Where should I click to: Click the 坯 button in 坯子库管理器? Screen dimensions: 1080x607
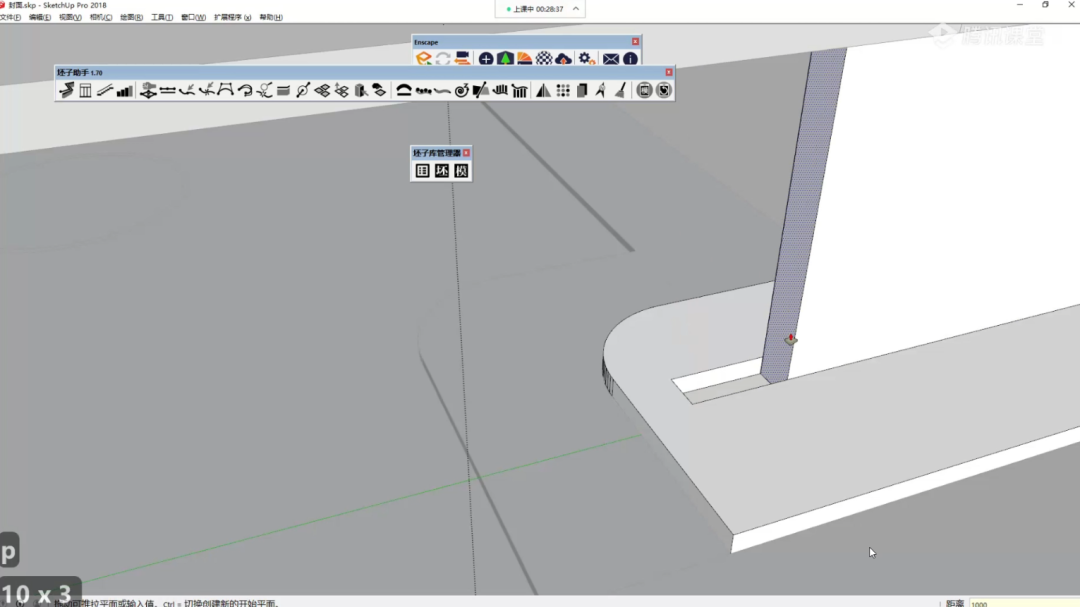pos(442,171)
